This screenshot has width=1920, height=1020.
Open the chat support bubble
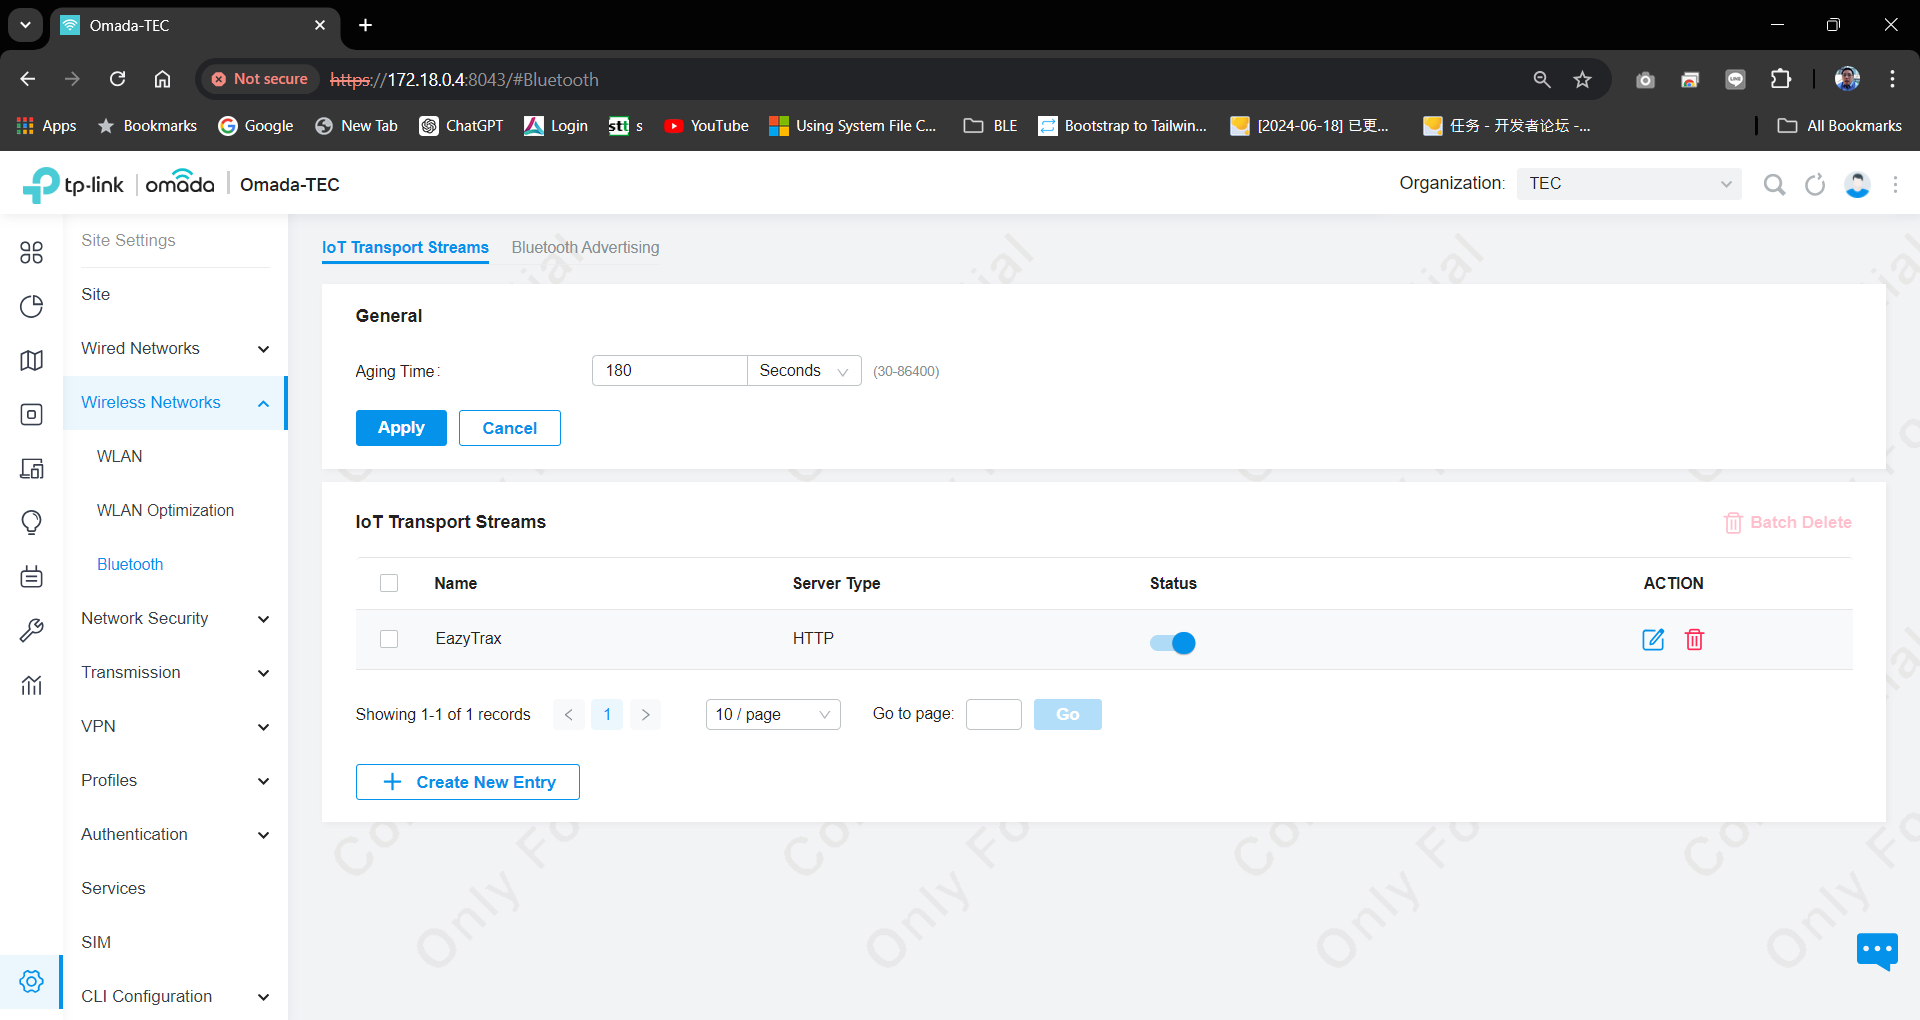coord(1877,950)
